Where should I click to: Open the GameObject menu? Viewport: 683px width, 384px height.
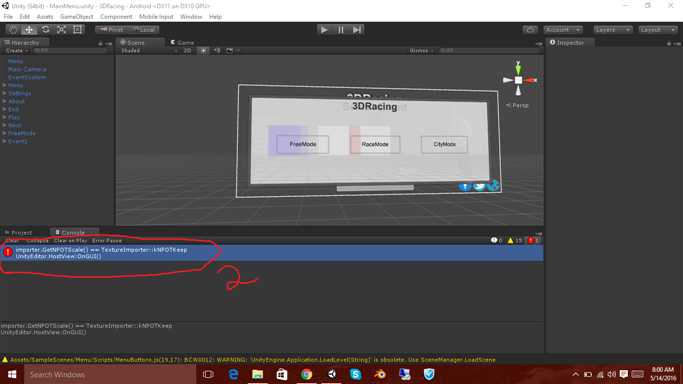pyautogui.click(x=76, y=17)
